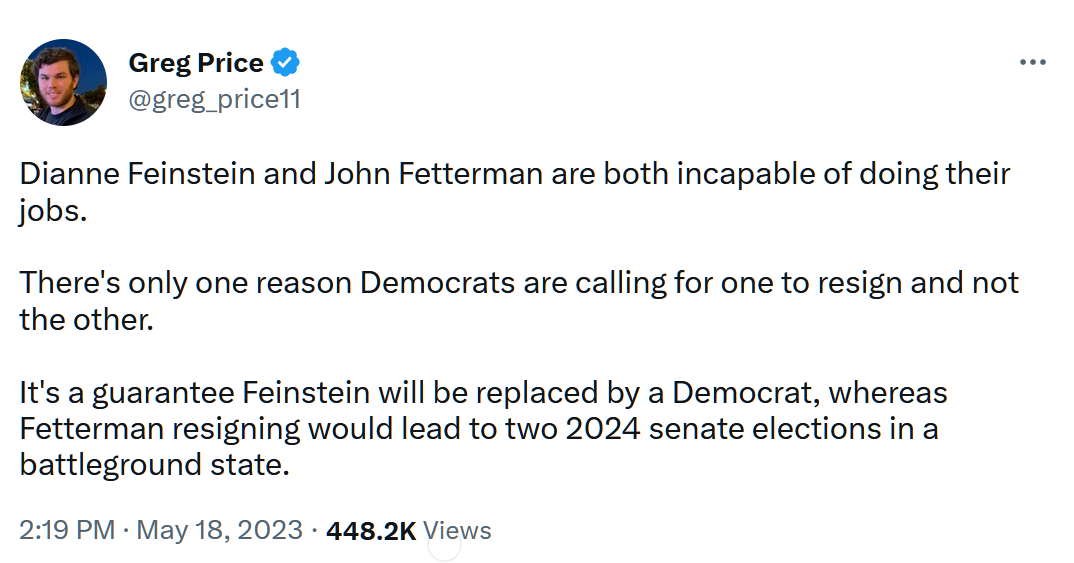Click the 448.2K view count number

(371, 531)
